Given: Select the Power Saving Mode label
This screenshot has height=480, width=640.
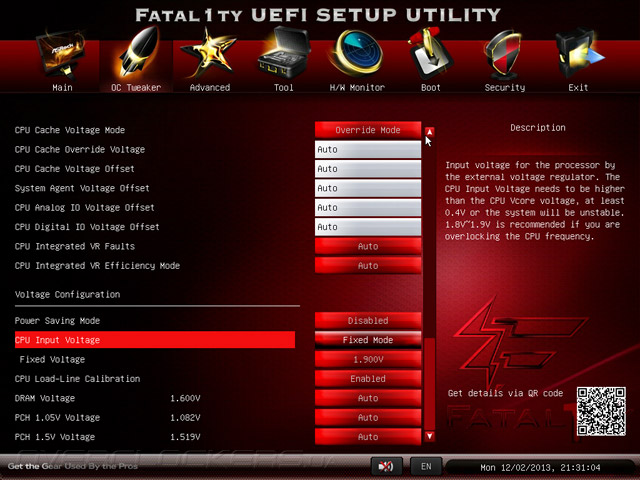Looking at the screenshot, I should coord(57,320).
